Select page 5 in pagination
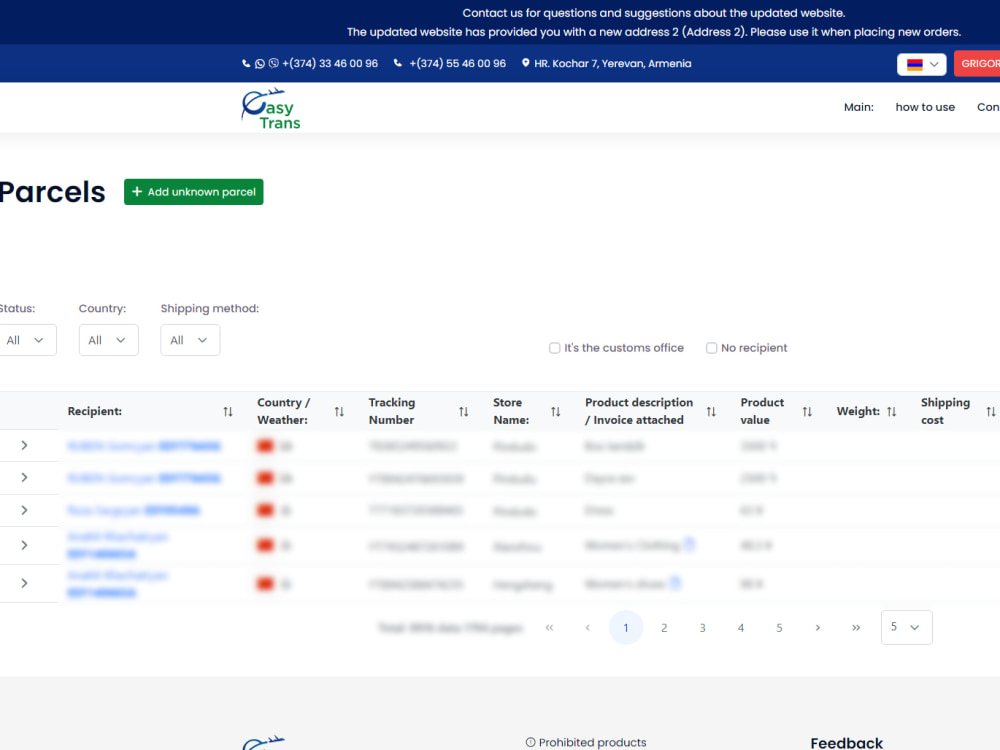Screen dimensions: 1000x750 pos(779,628)
